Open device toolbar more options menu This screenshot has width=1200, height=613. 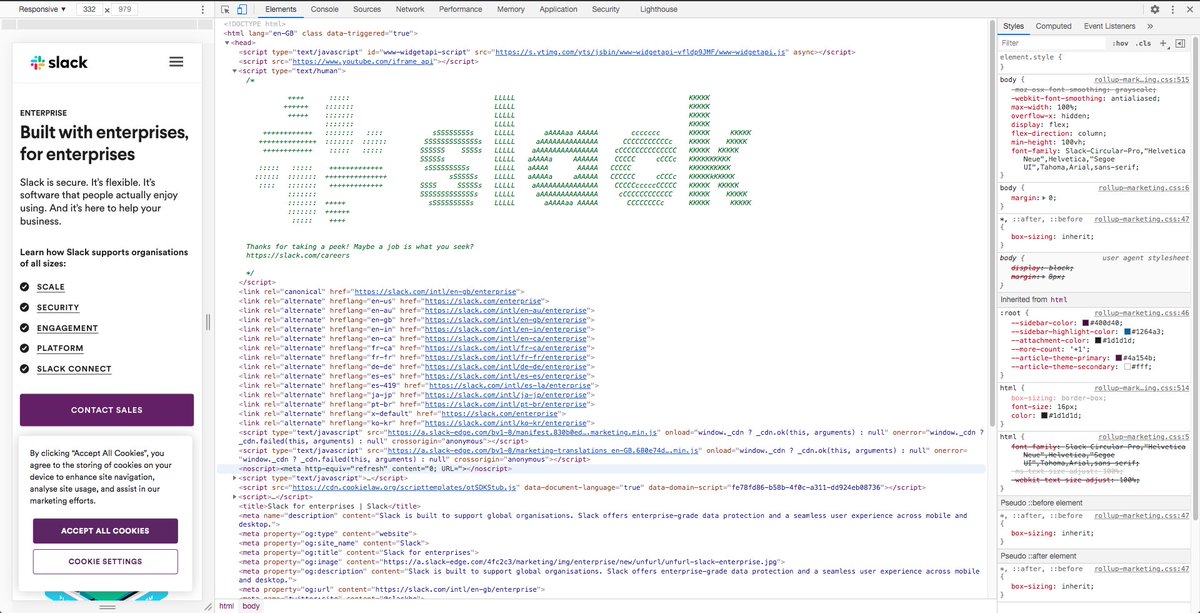(203, 9)
